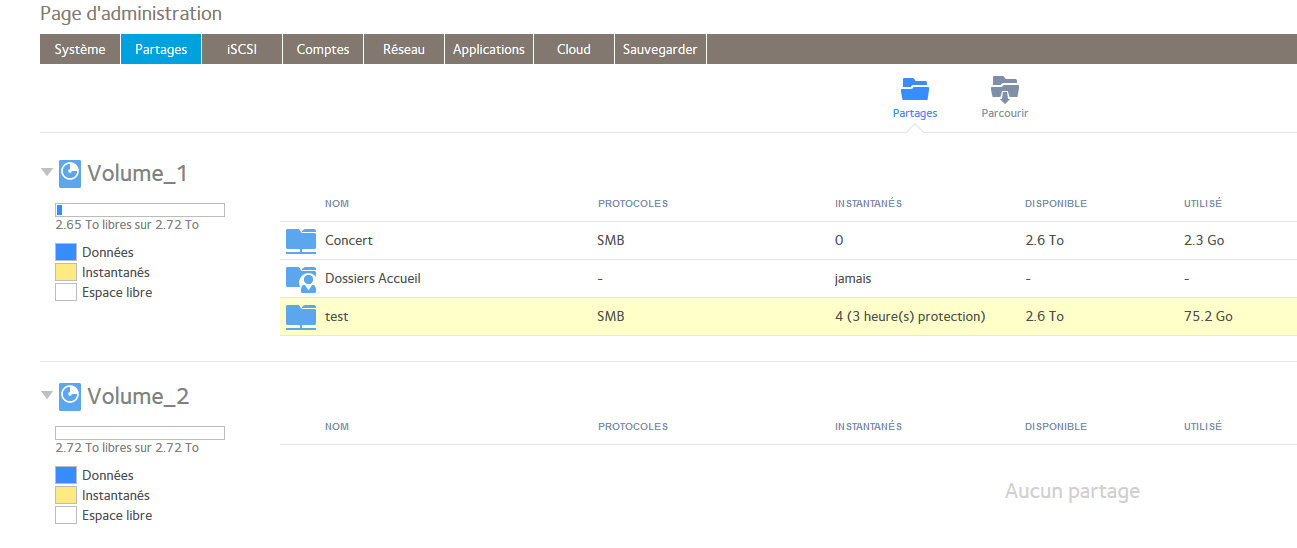Collapse the Volume_2 section
Image resolution: width=1297 pixels, height=548 pixels.
tap(47, 395)
